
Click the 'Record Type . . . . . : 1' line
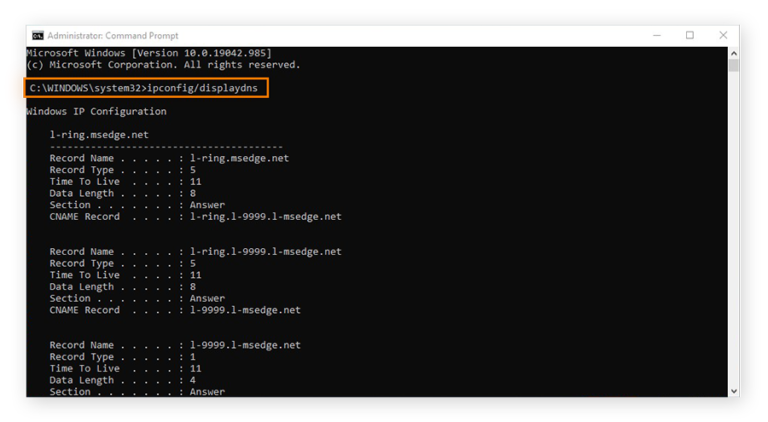122,357
